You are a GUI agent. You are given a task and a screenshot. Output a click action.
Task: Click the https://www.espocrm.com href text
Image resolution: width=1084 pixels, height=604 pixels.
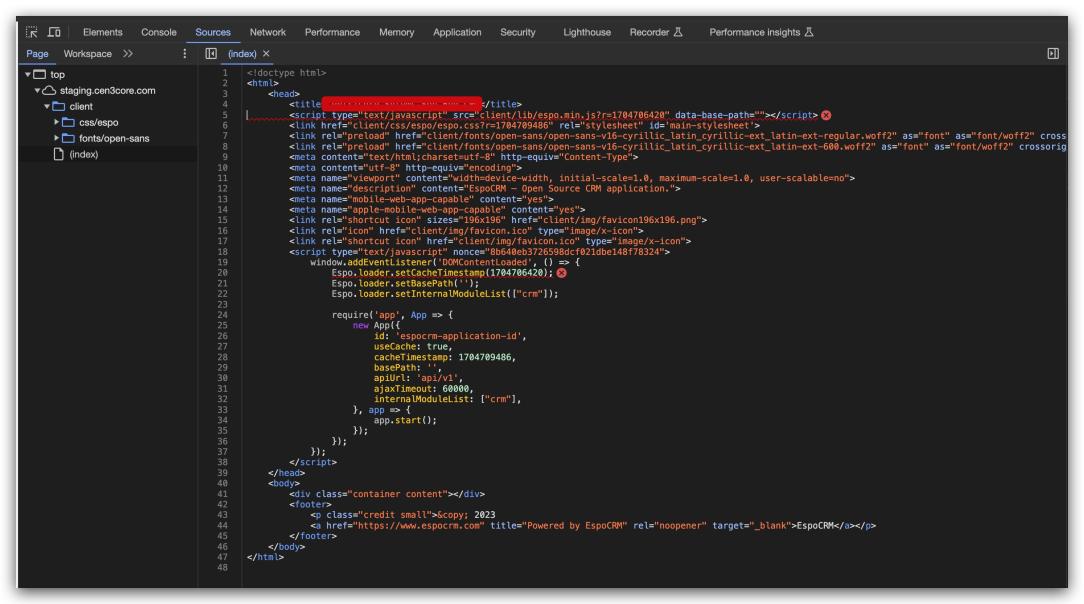click(x=419, y=525)
